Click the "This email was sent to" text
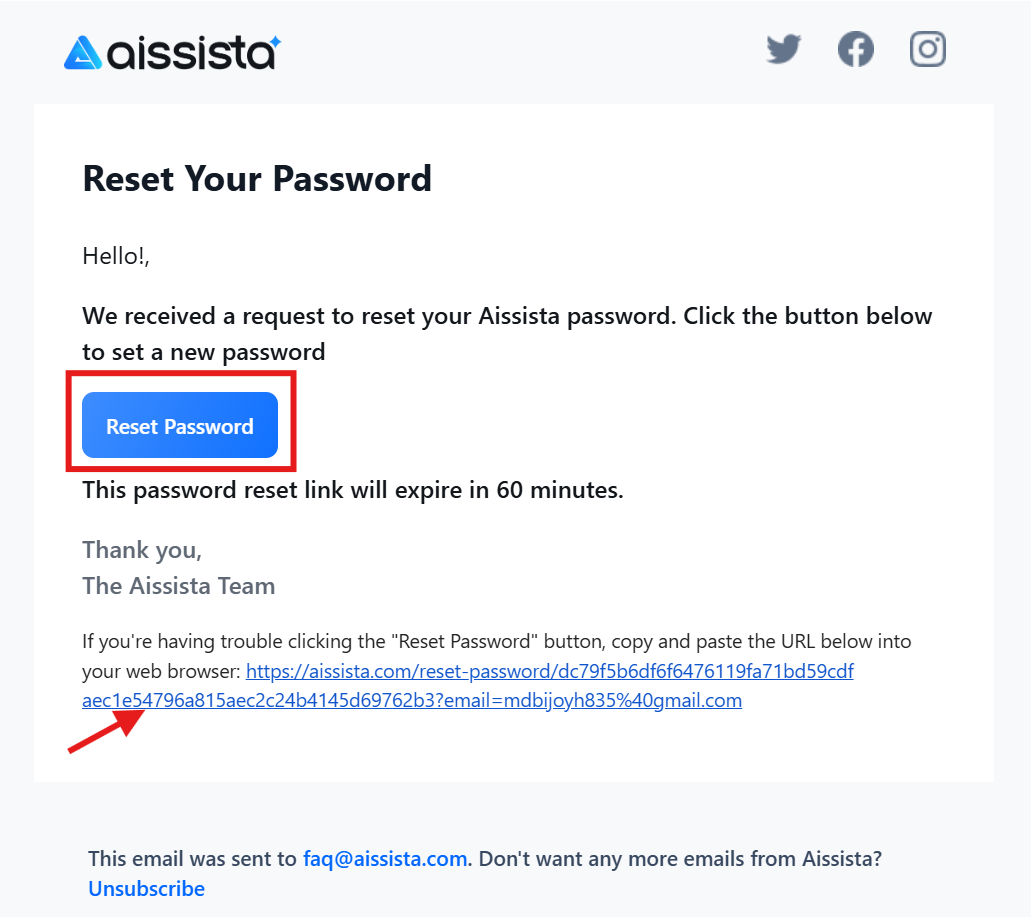This screenshot has width=1031, height=917. (193, 858)
